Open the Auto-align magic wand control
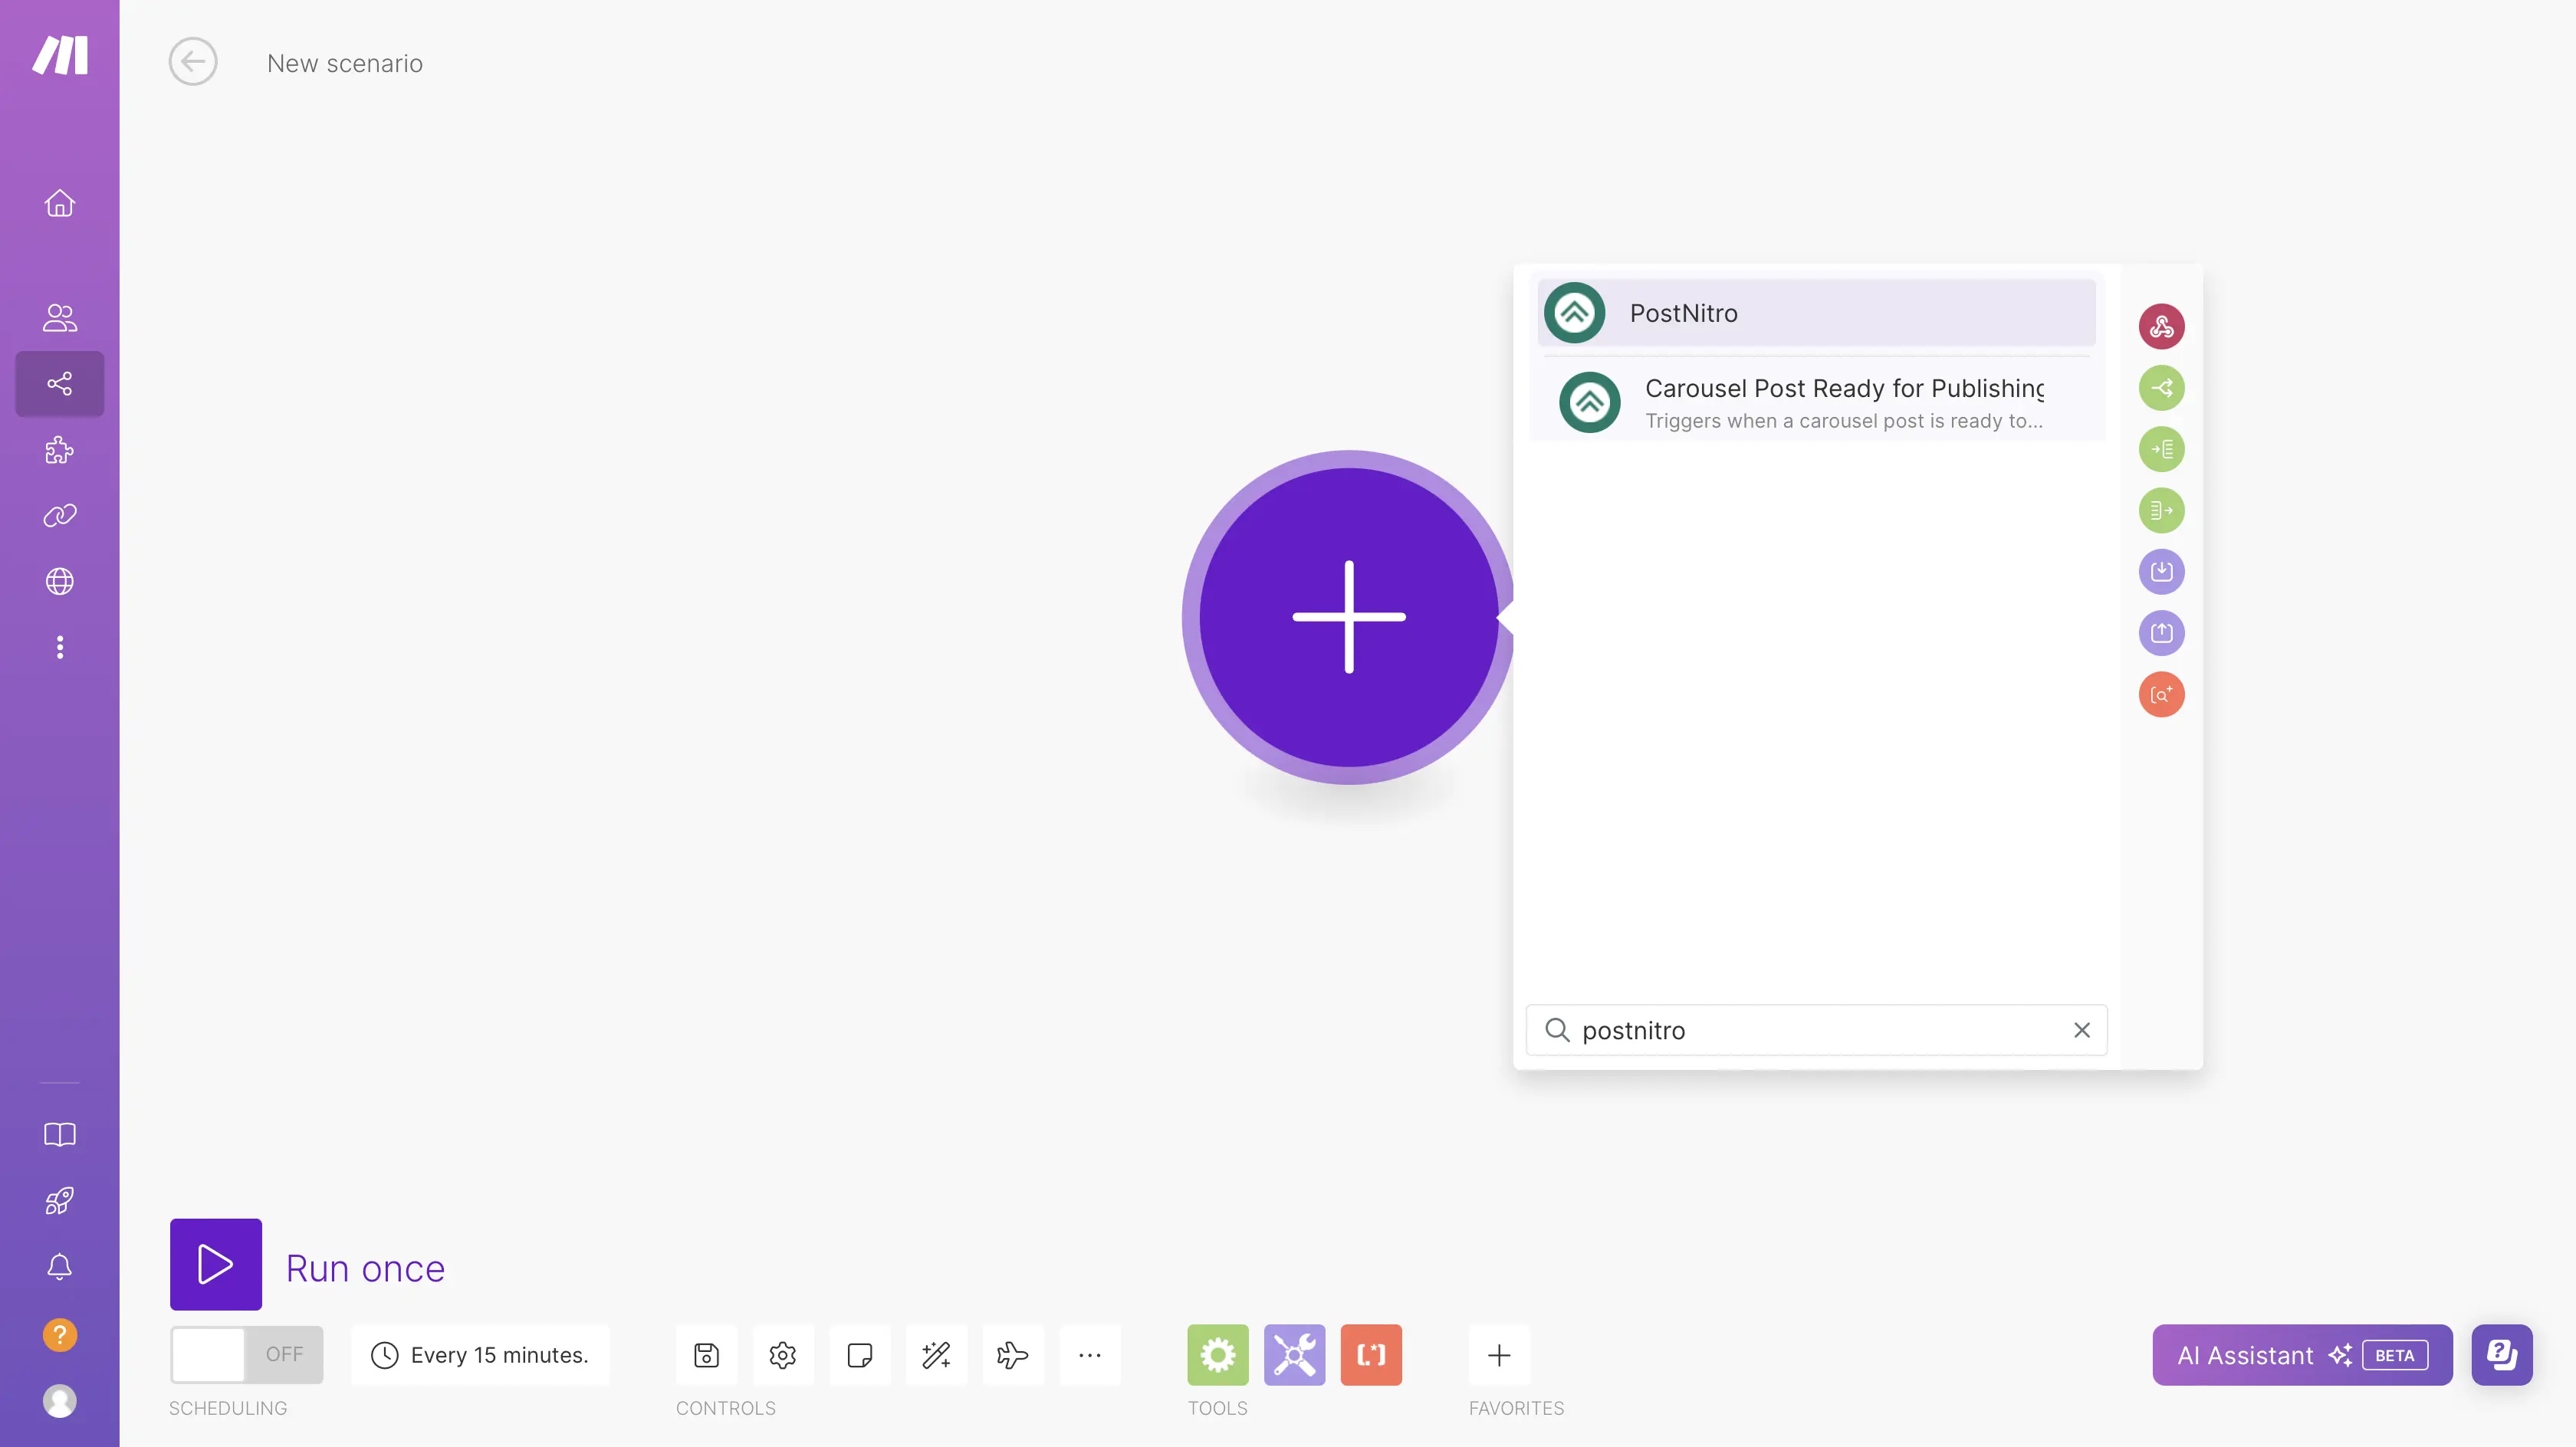Viewport: 2576px width, 1447px height. [936, 1355]
